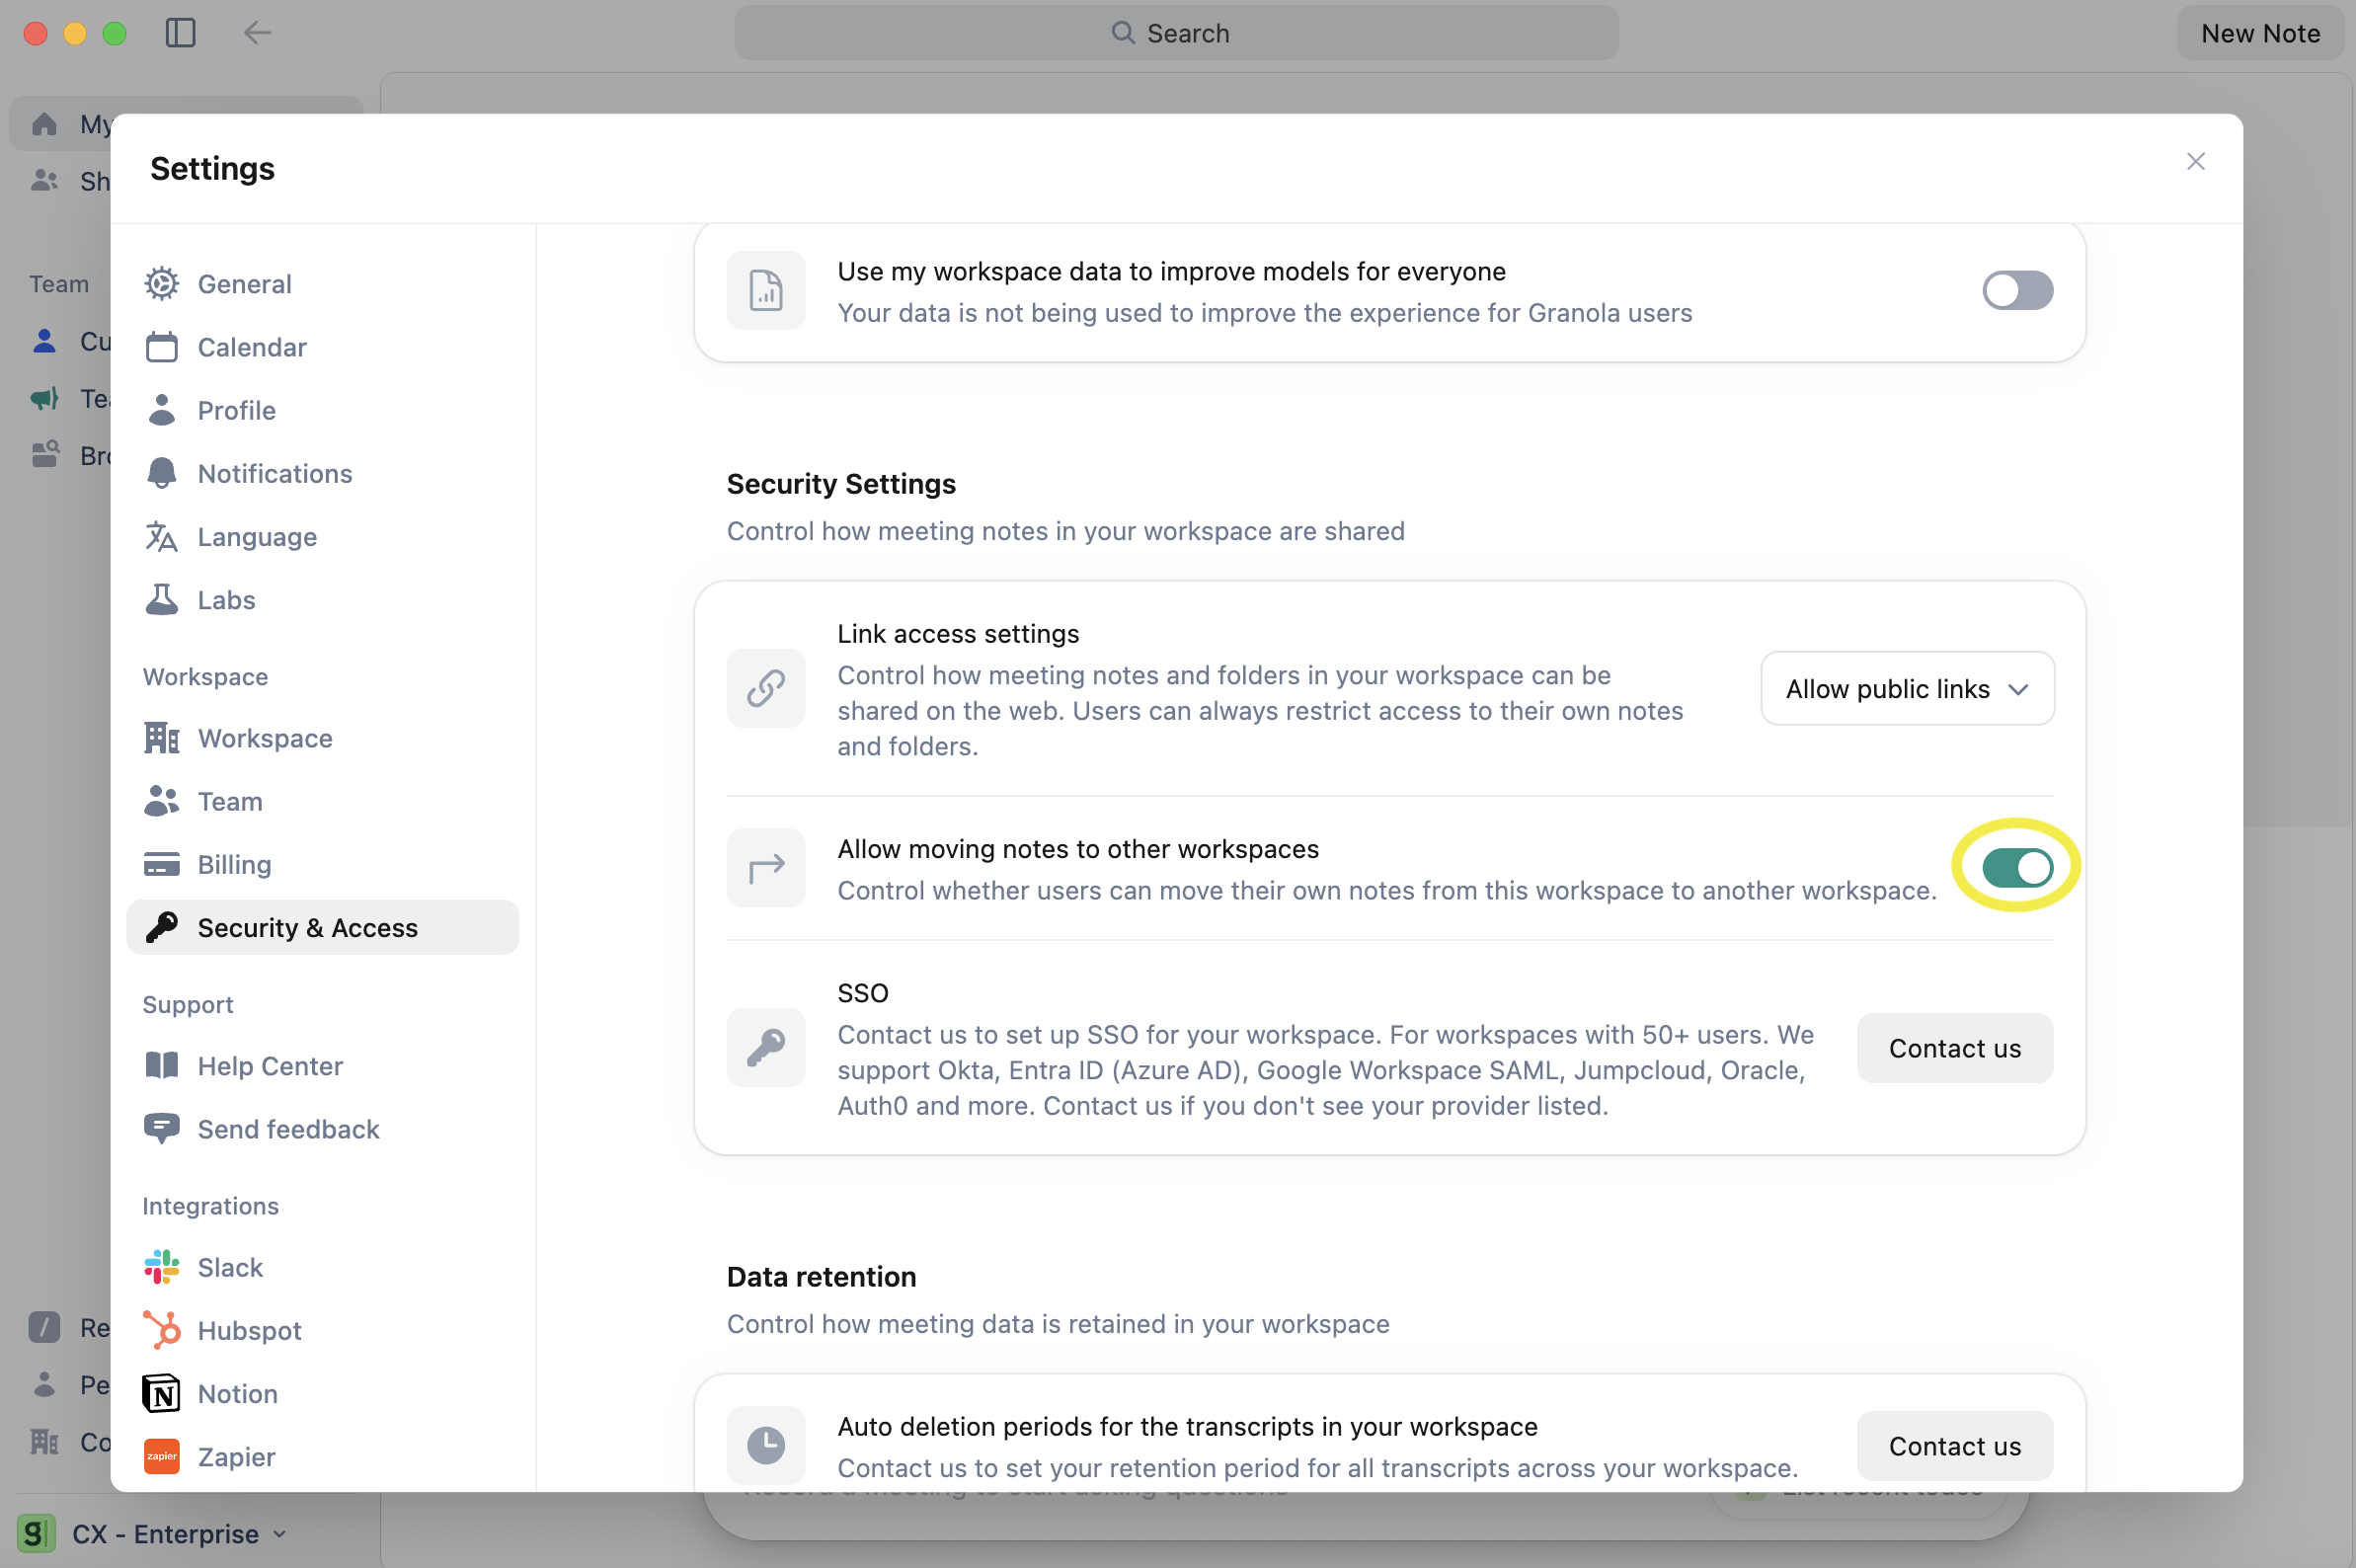Click the back arrow navigation icon
Image resolution: width=2356 pixels, height=1568 pixels.
(256, 33)
